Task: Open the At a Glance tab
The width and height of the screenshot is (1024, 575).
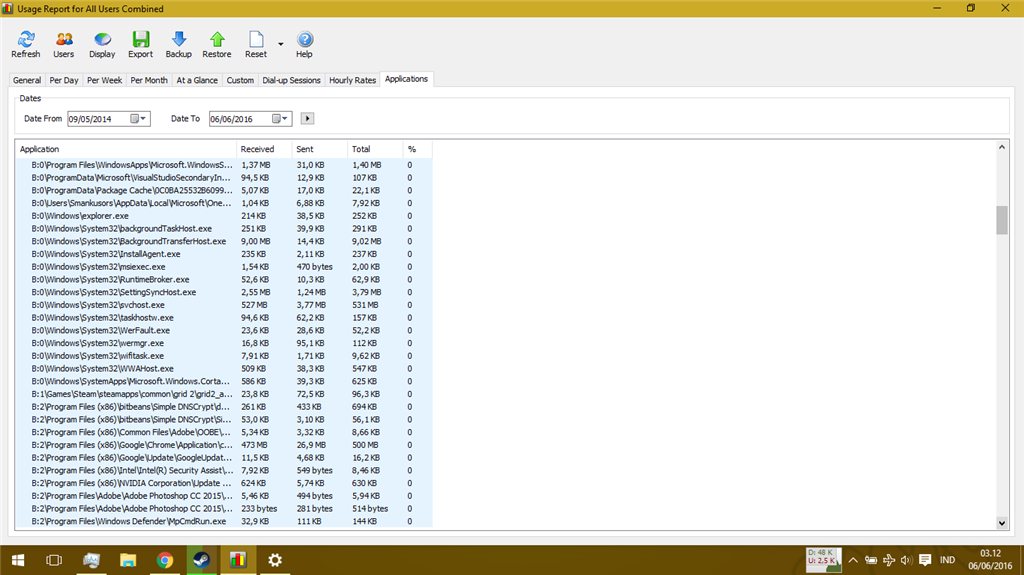Action: [197, 80]
